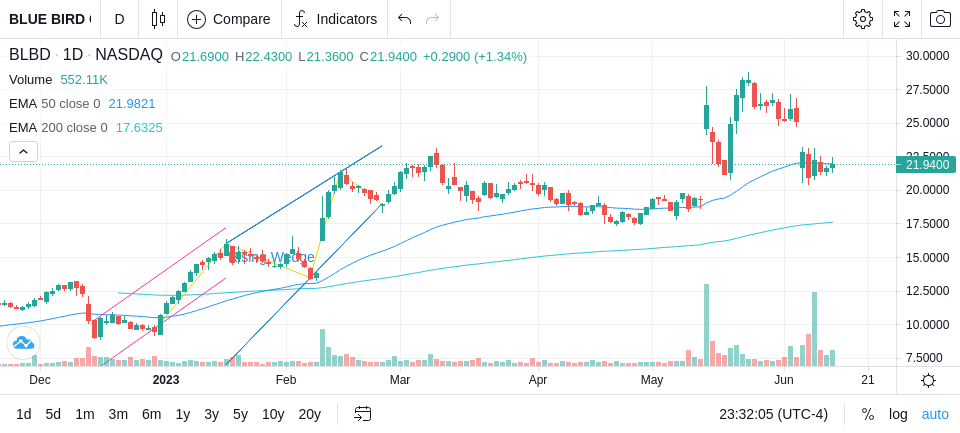Click the 17.5000 price axis label
The image size is (960, 433).
(929, 224)
